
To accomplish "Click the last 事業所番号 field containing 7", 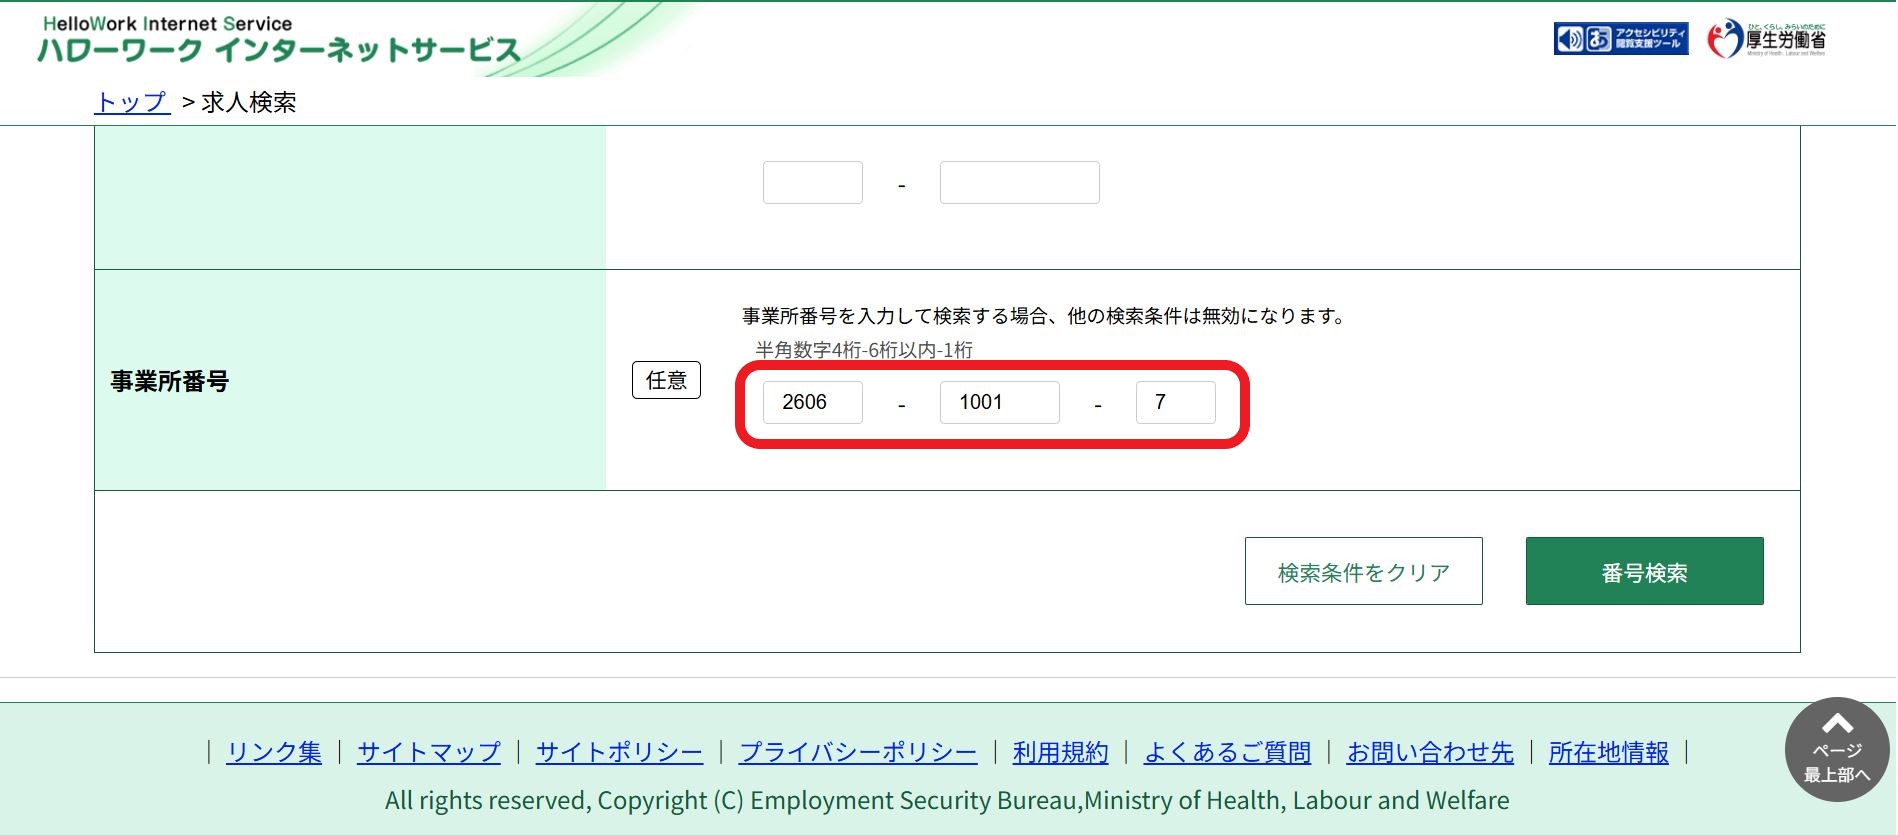I will [x=1175, y=402].
